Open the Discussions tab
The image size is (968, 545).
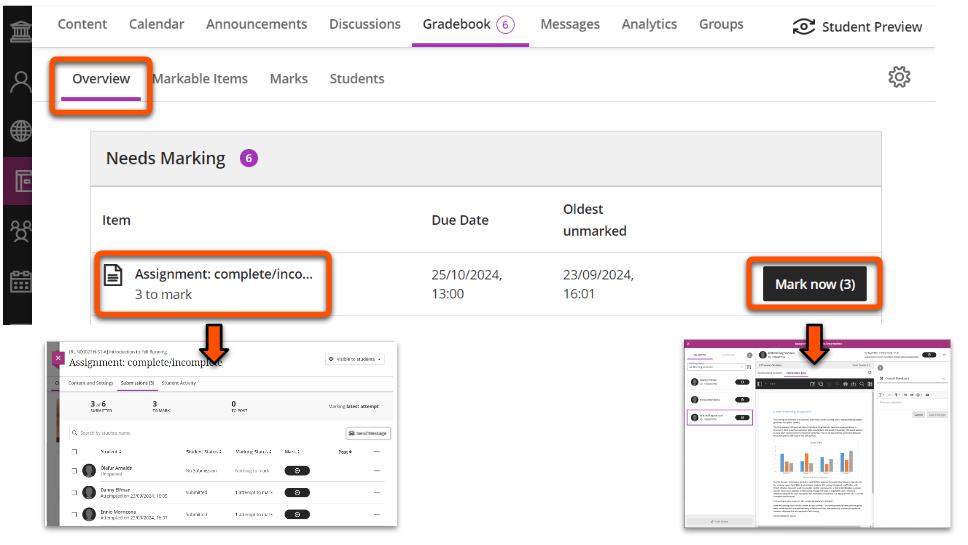pyautogui.click(x=364, y=24)
